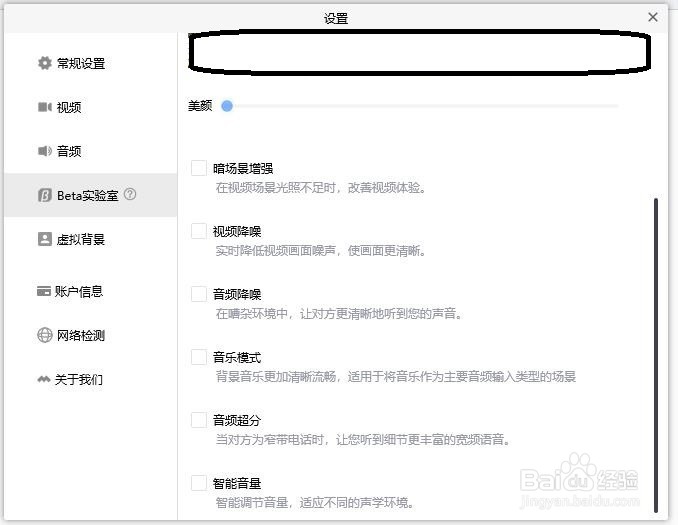The width and height of the screenshot is (678, 525).
Task: Click the logo icon beside 关于我们
Action: pos(44,379)
